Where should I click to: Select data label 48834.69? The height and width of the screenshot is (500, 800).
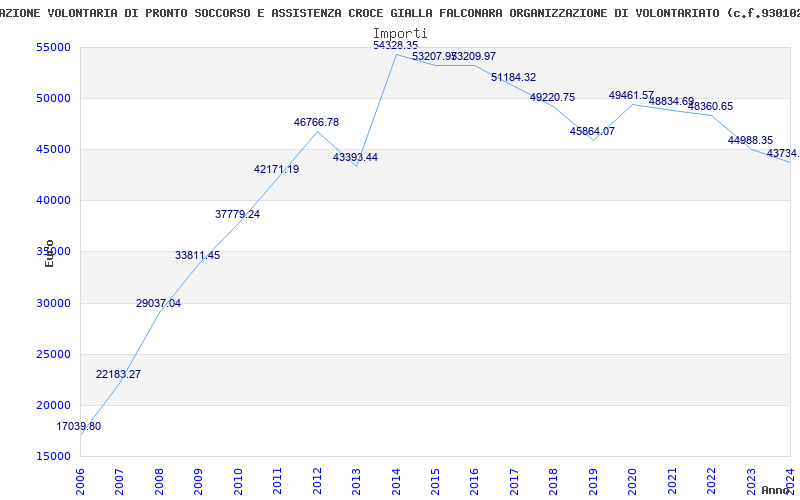pyautogui.click(x=671, y=102)
